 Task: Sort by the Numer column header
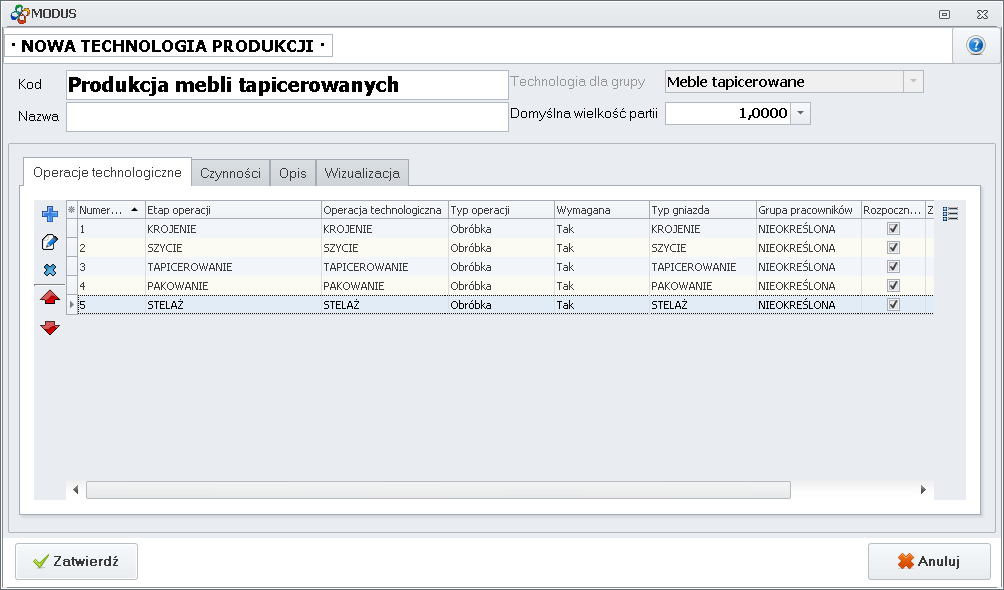coord(103,210)
